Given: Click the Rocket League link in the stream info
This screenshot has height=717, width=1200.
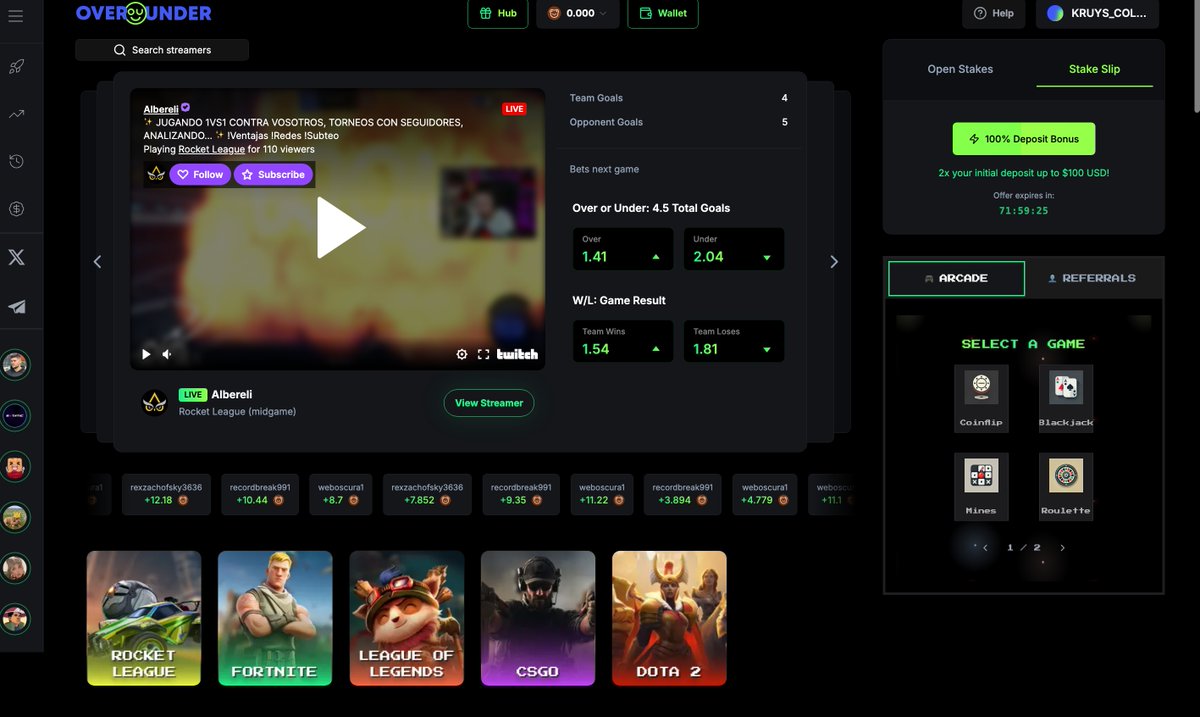Looking at the screenshot, I should pyautogui.click(x=211, y=149).
